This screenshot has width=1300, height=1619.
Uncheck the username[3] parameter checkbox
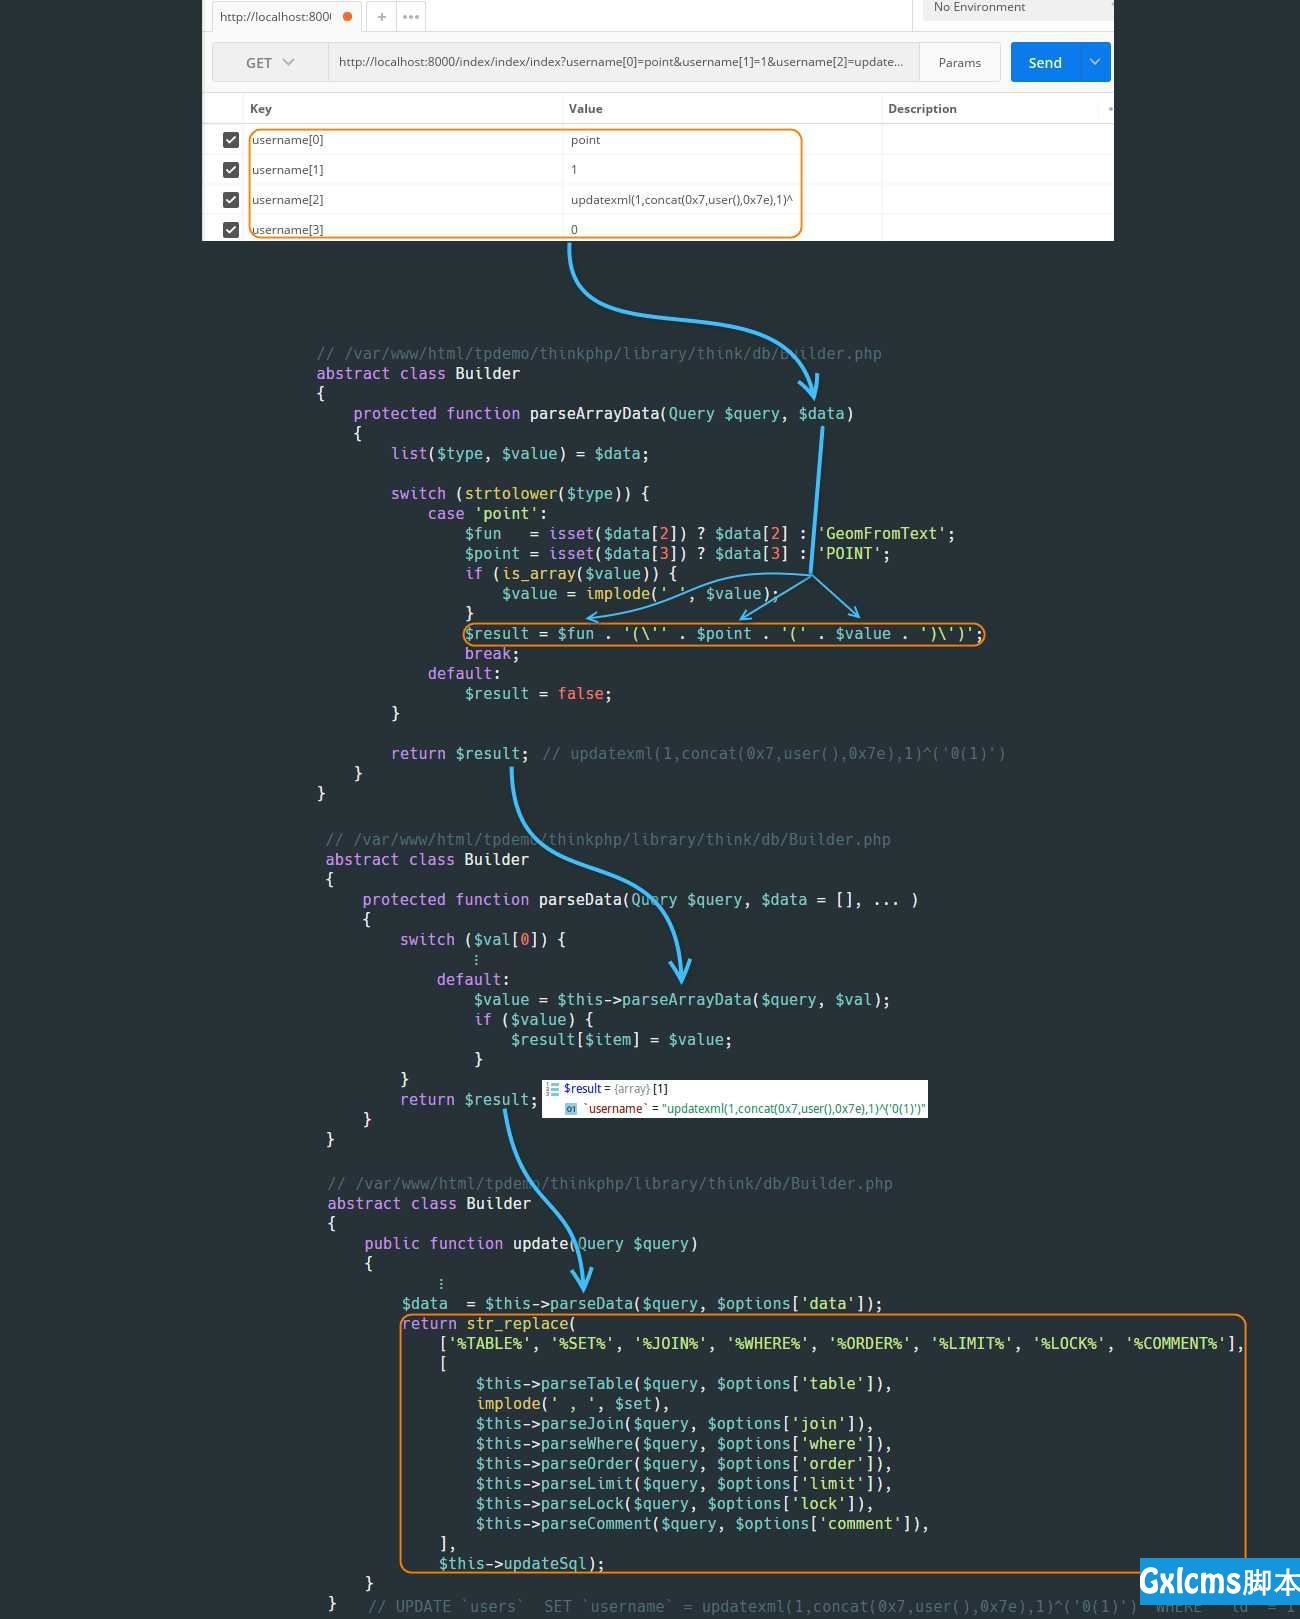[231, 229]
